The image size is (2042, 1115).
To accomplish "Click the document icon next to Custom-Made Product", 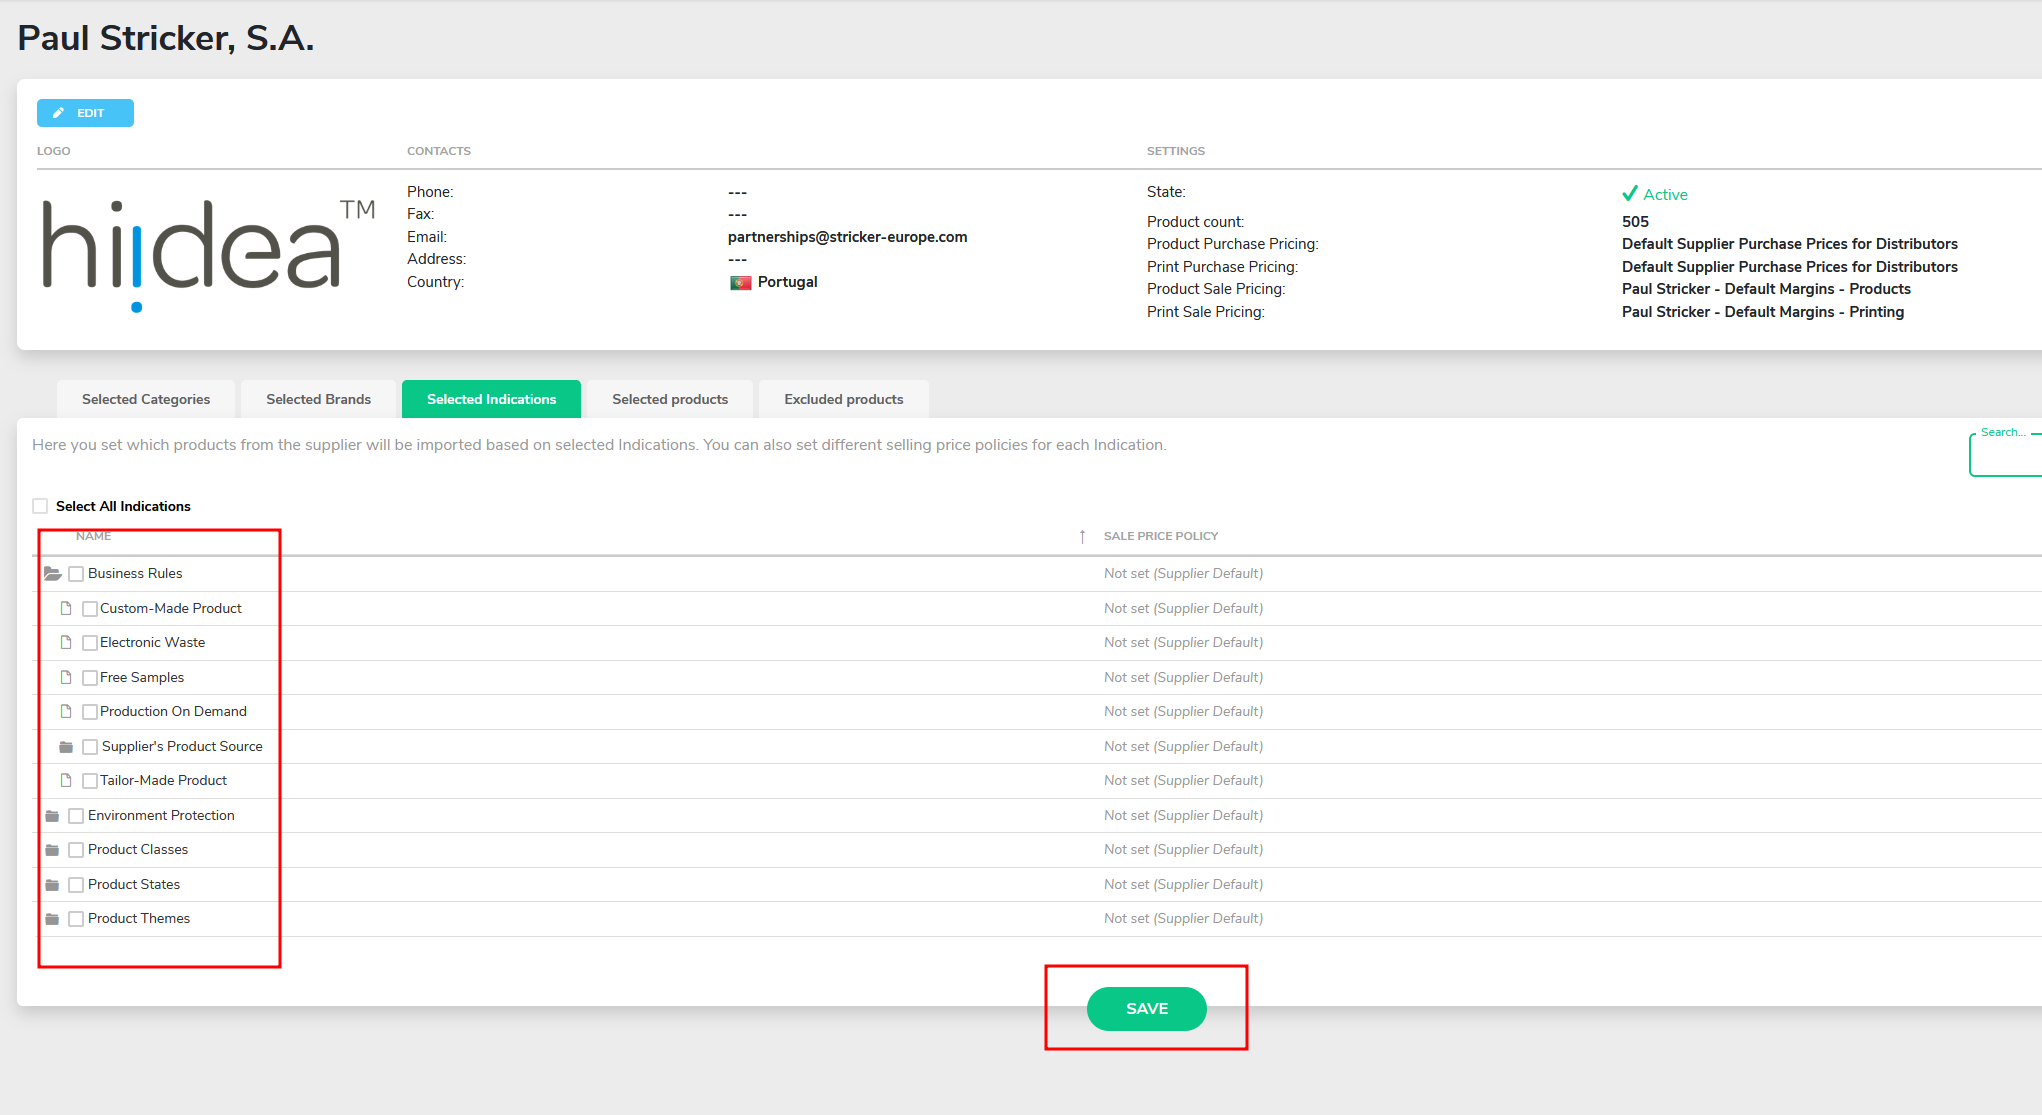I will click(x=66, y=608).
